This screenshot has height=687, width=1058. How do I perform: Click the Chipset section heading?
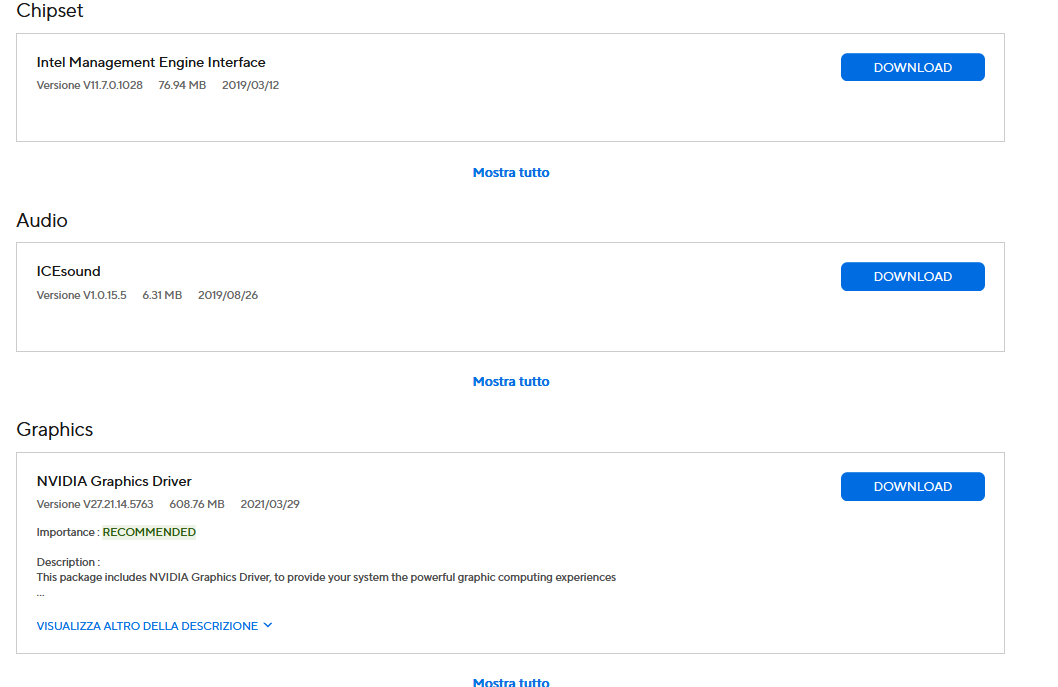[50, 11]
